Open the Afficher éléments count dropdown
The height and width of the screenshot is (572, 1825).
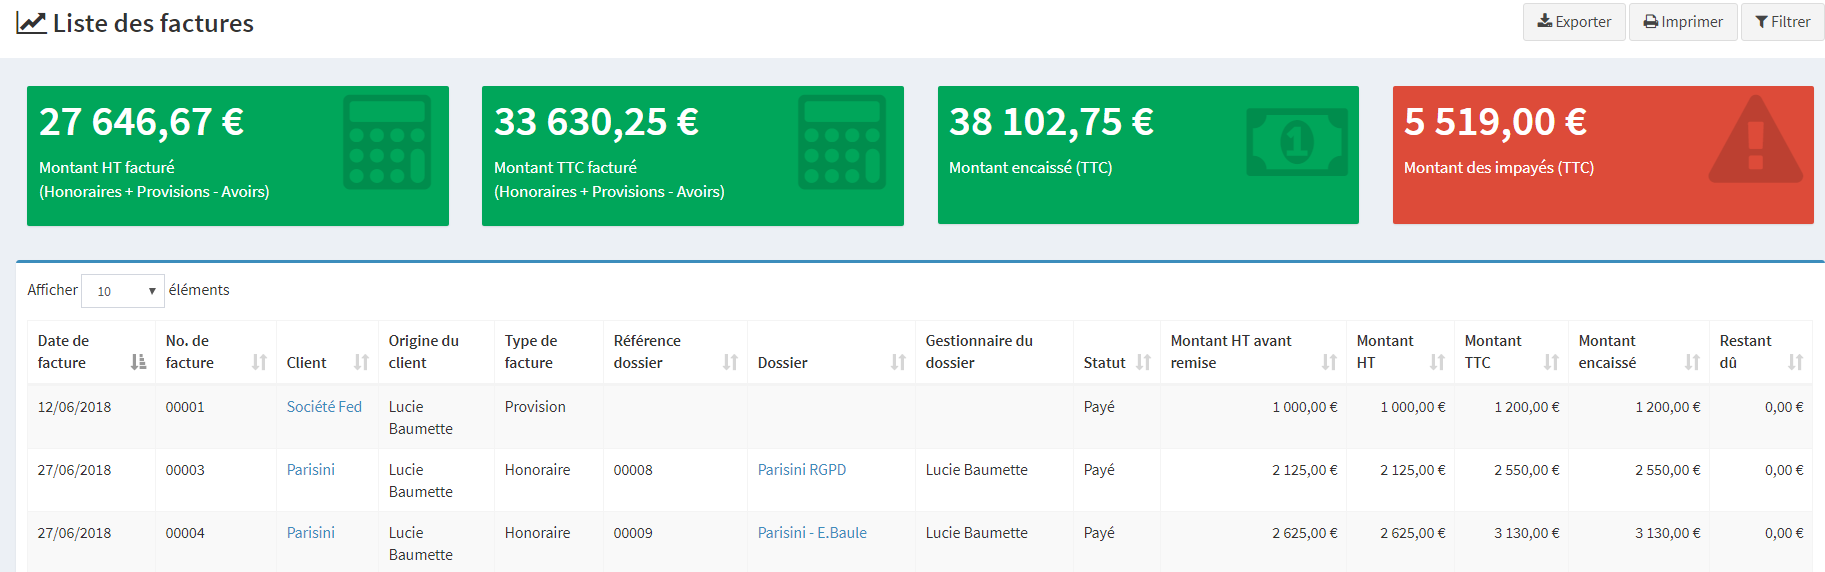123,291
